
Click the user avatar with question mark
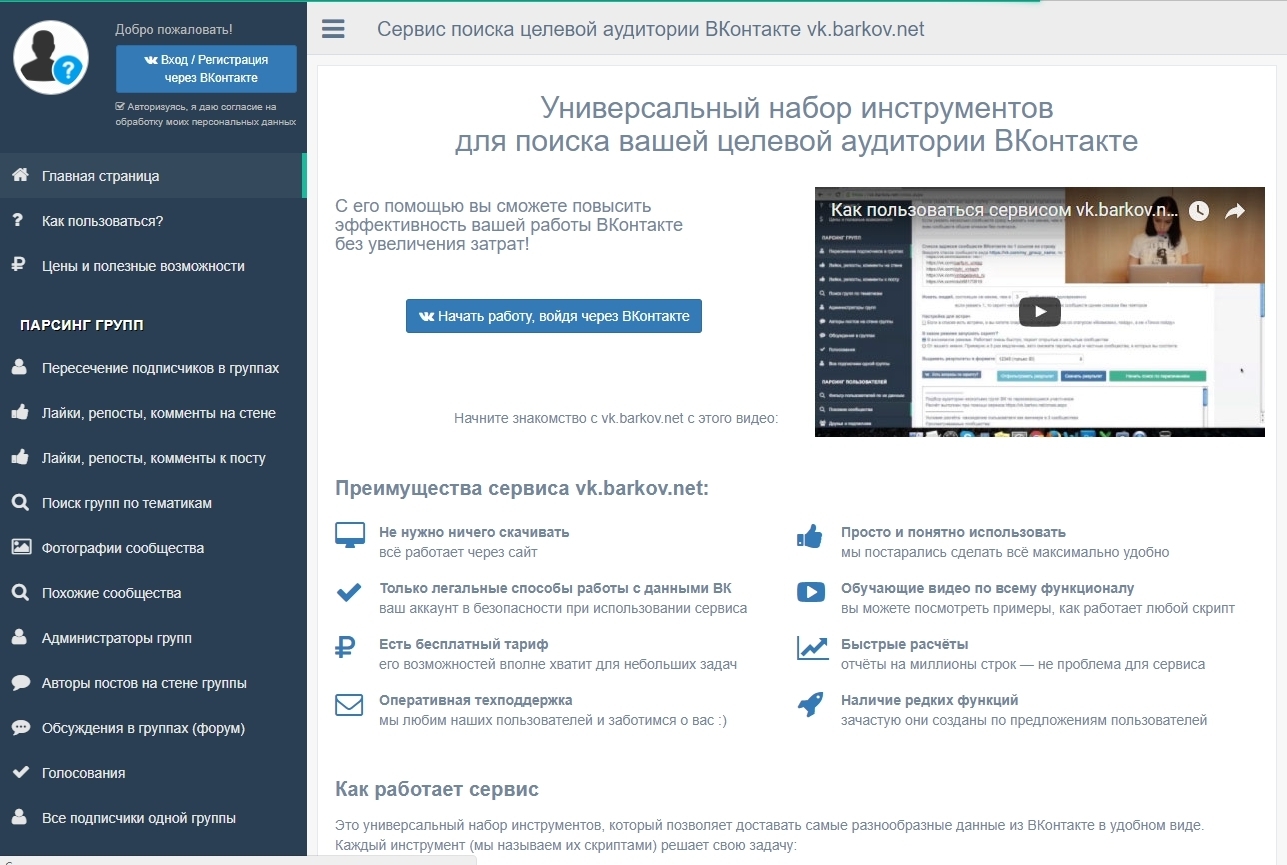51,60
